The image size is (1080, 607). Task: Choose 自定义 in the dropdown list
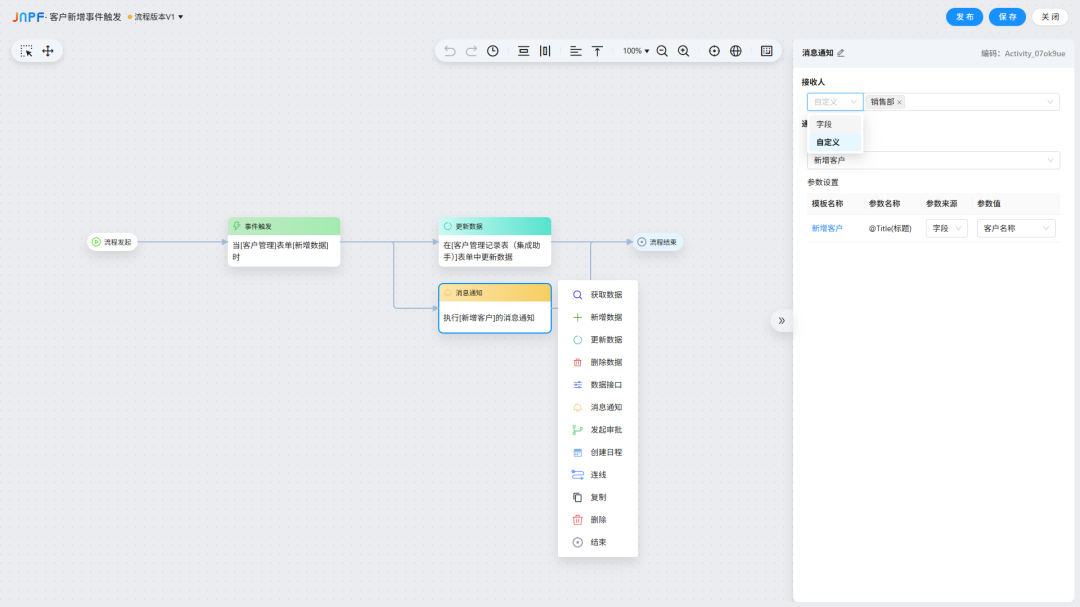(x=834, y=143)
